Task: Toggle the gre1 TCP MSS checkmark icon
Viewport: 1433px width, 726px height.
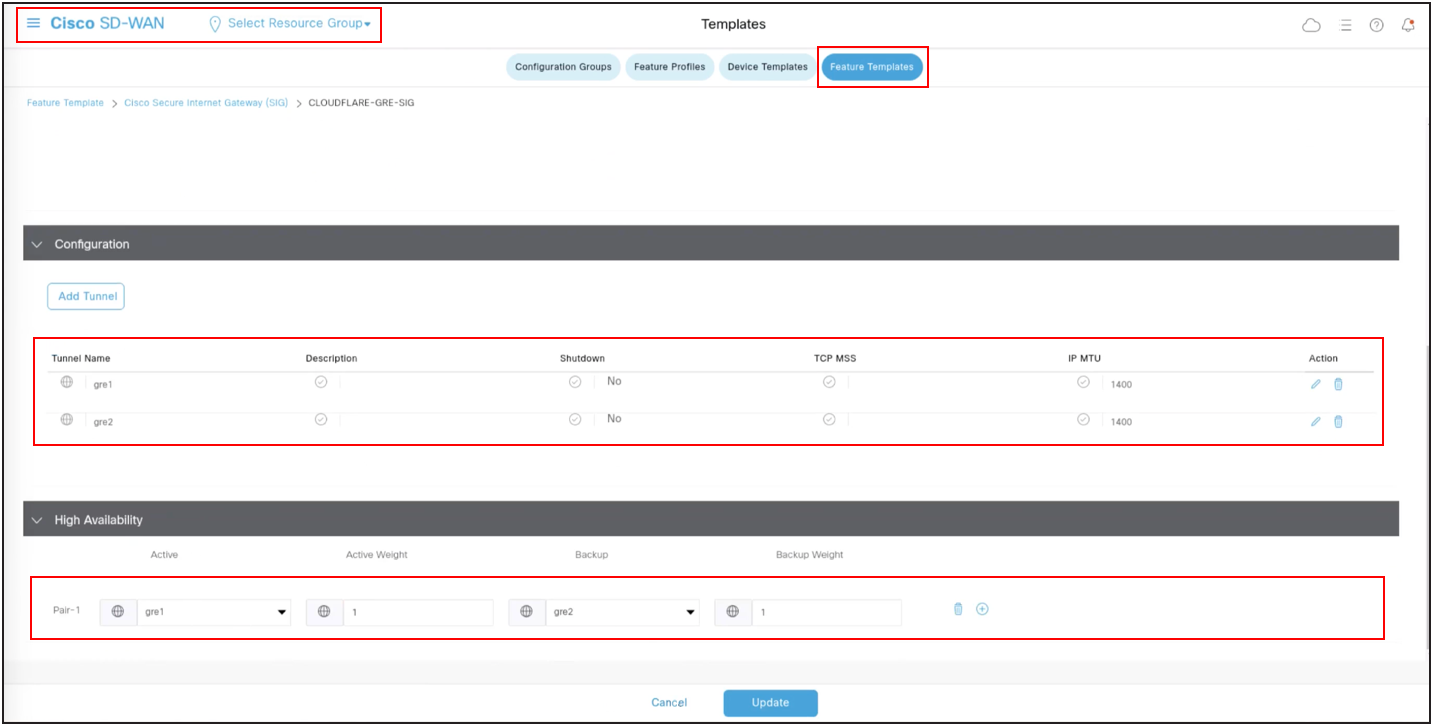Action: [829, 382]
